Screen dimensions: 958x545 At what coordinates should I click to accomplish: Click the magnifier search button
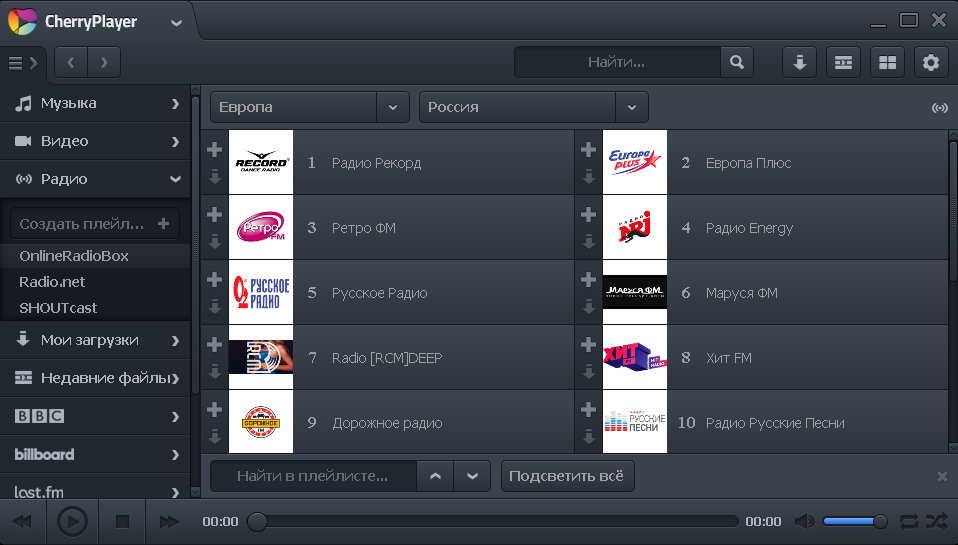pyautogui.click(x=737, y=62)
